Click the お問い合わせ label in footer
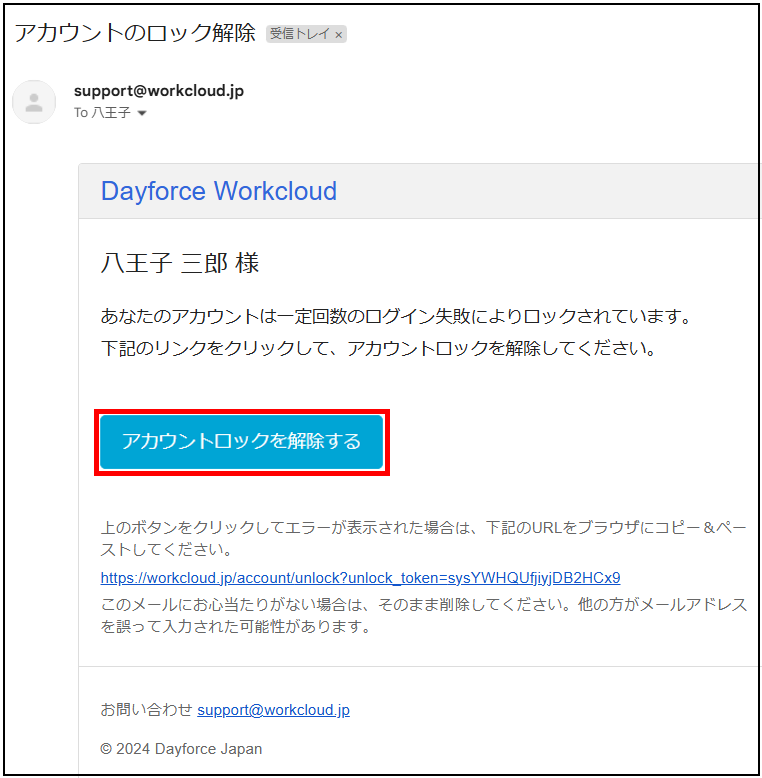The image size is (762, 778). pyautogui.click(x=146, y=710)
